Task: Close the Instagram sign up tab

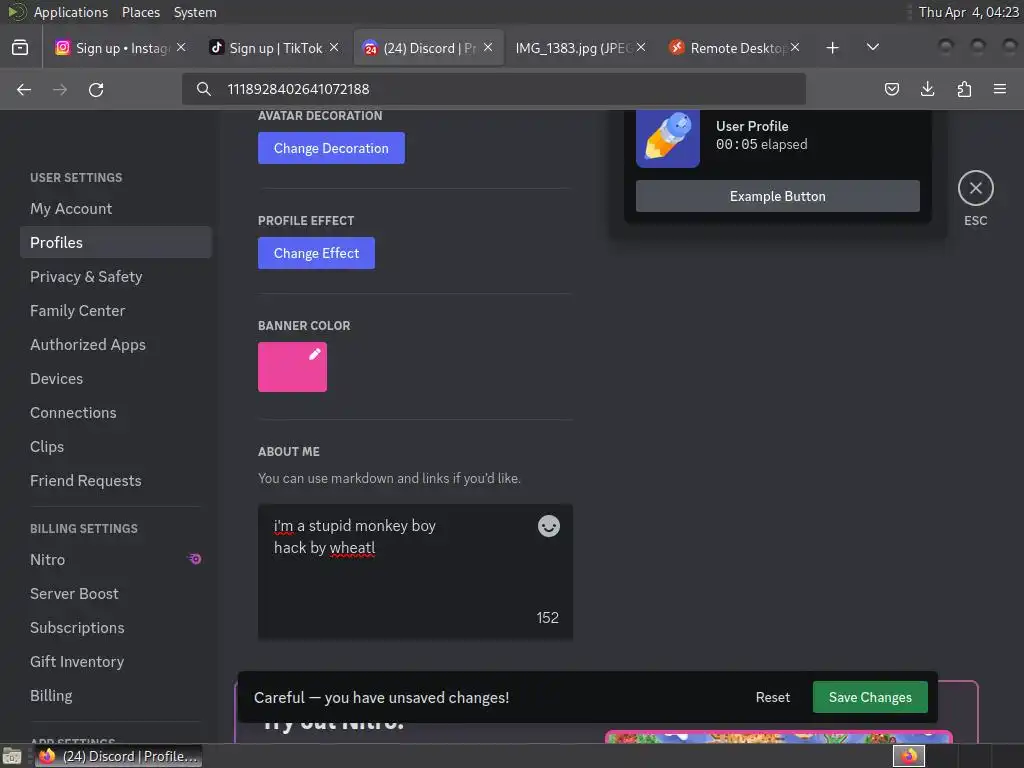Action: (182, 48)
